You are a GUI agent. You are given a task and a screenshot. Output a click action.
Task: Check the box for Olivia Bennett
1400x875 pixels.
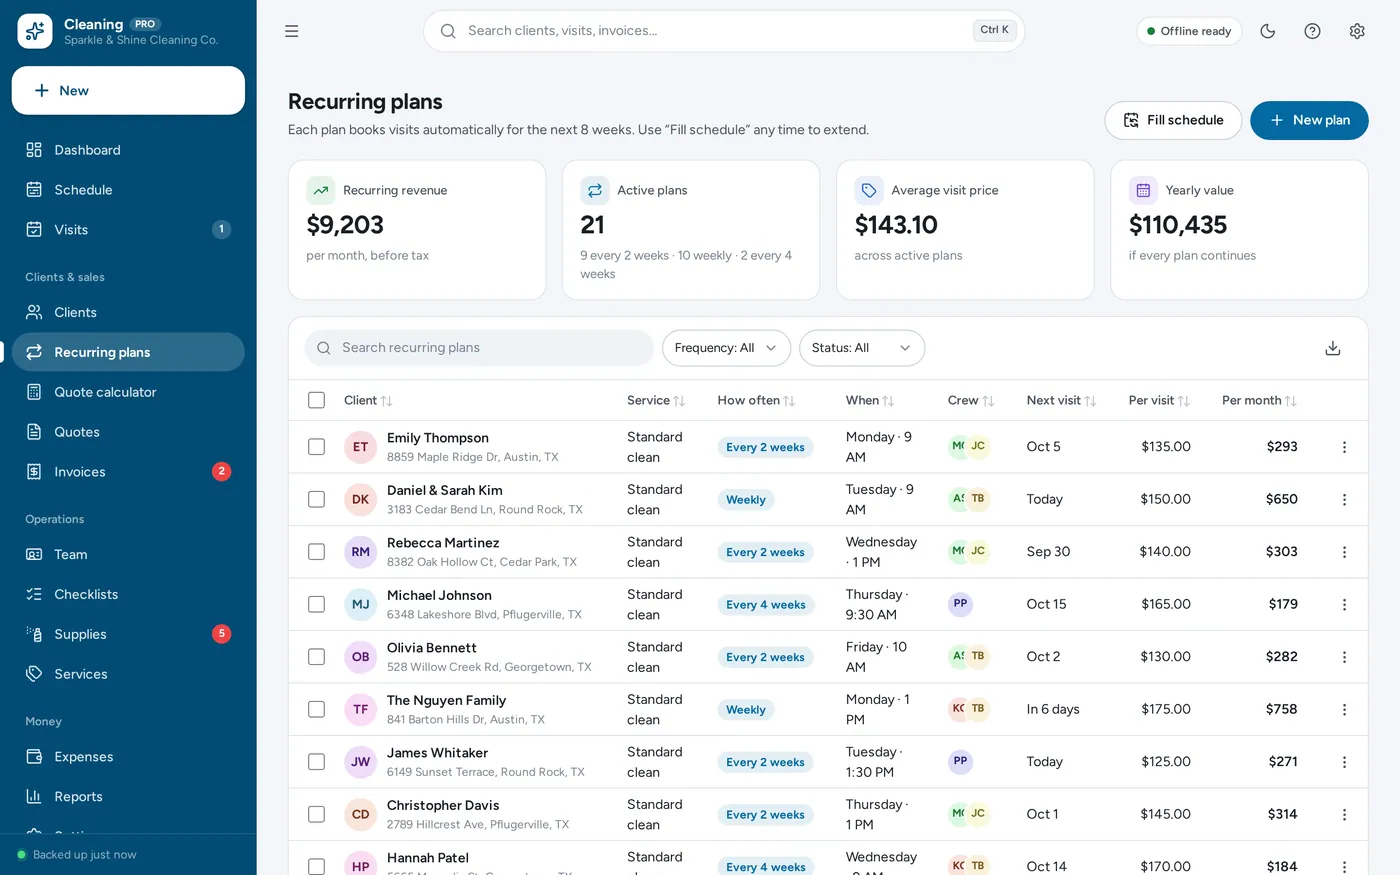pos(316,657)
